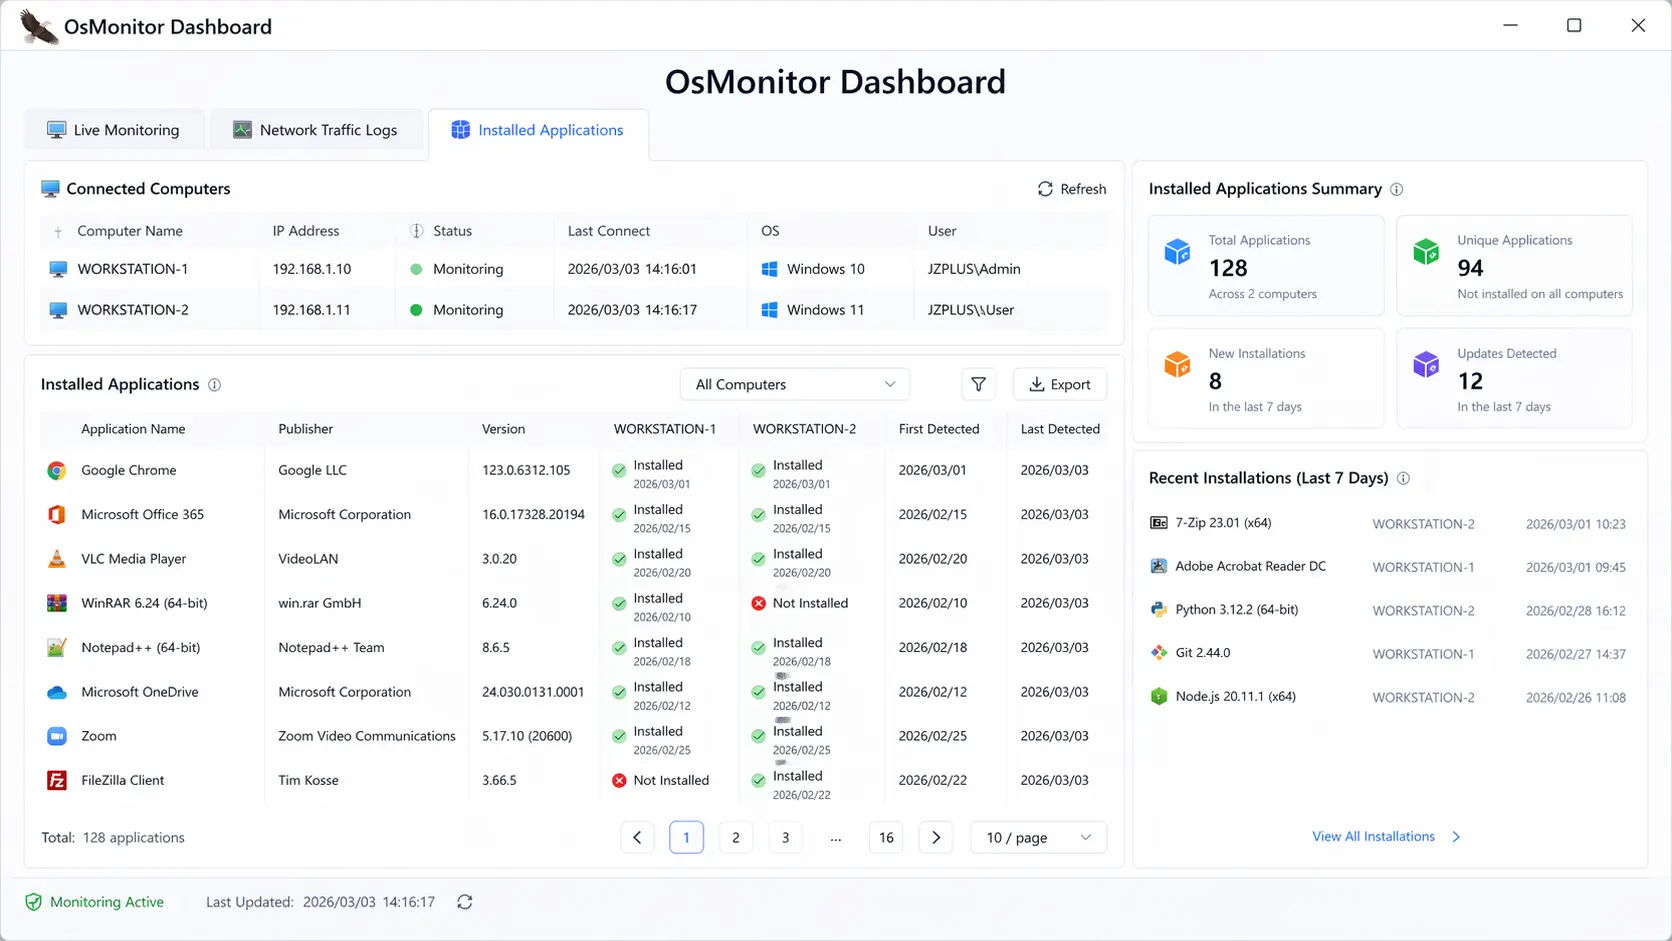The width and height of the screenshot is (1672, 941).
Task: Click the WORKSTATION-2 Not Installed status for WinRAR
Action: click(x=800, y=603)
